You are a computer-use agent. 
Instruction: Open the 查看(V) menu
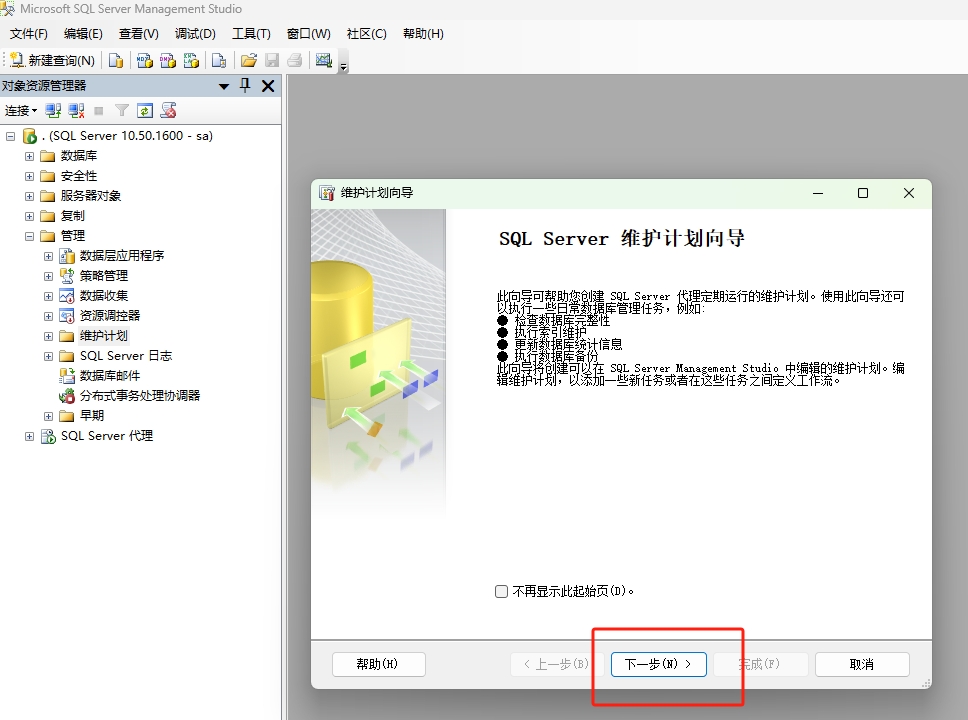click(x=139, y=34)
